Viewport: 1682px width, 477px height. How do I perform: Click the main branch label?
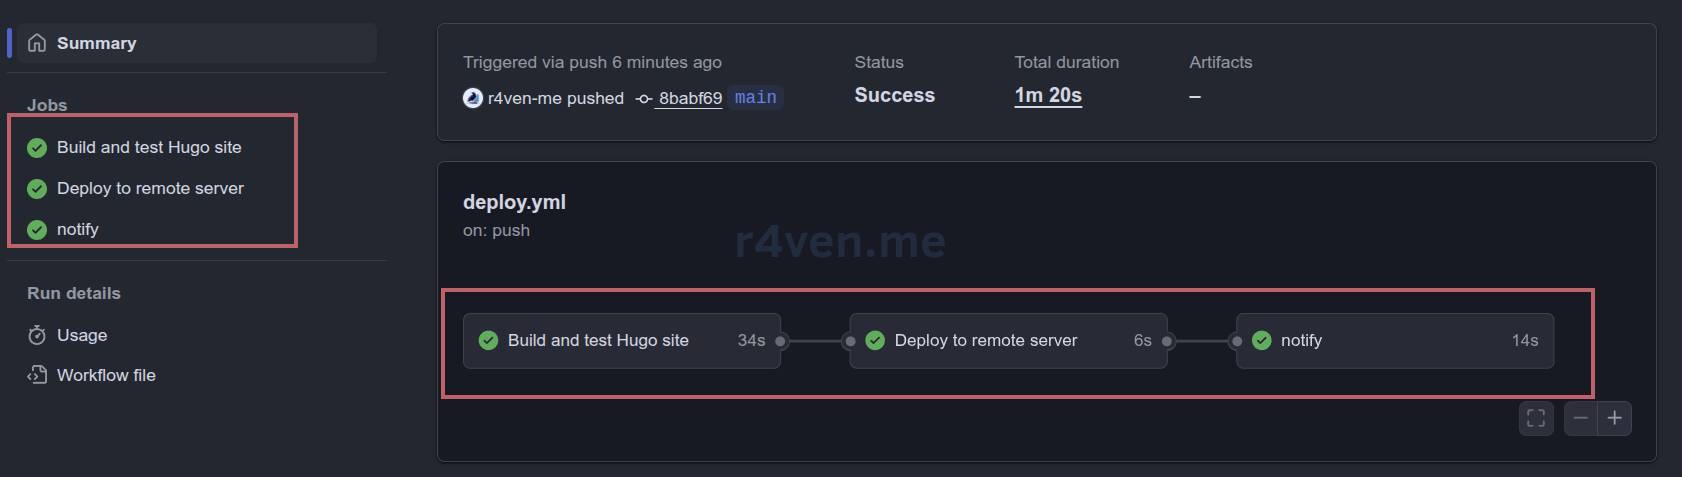(x=755, y=97)
